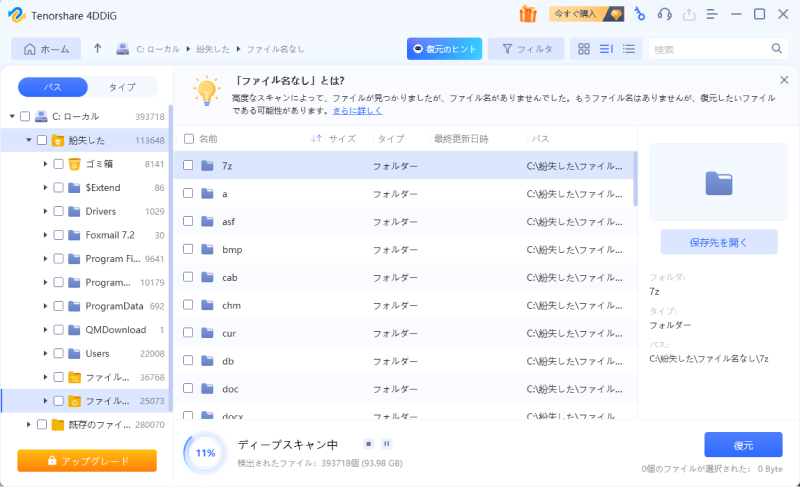Check the asf folder checkbox

pyautogui.click(x=188, y=221)
